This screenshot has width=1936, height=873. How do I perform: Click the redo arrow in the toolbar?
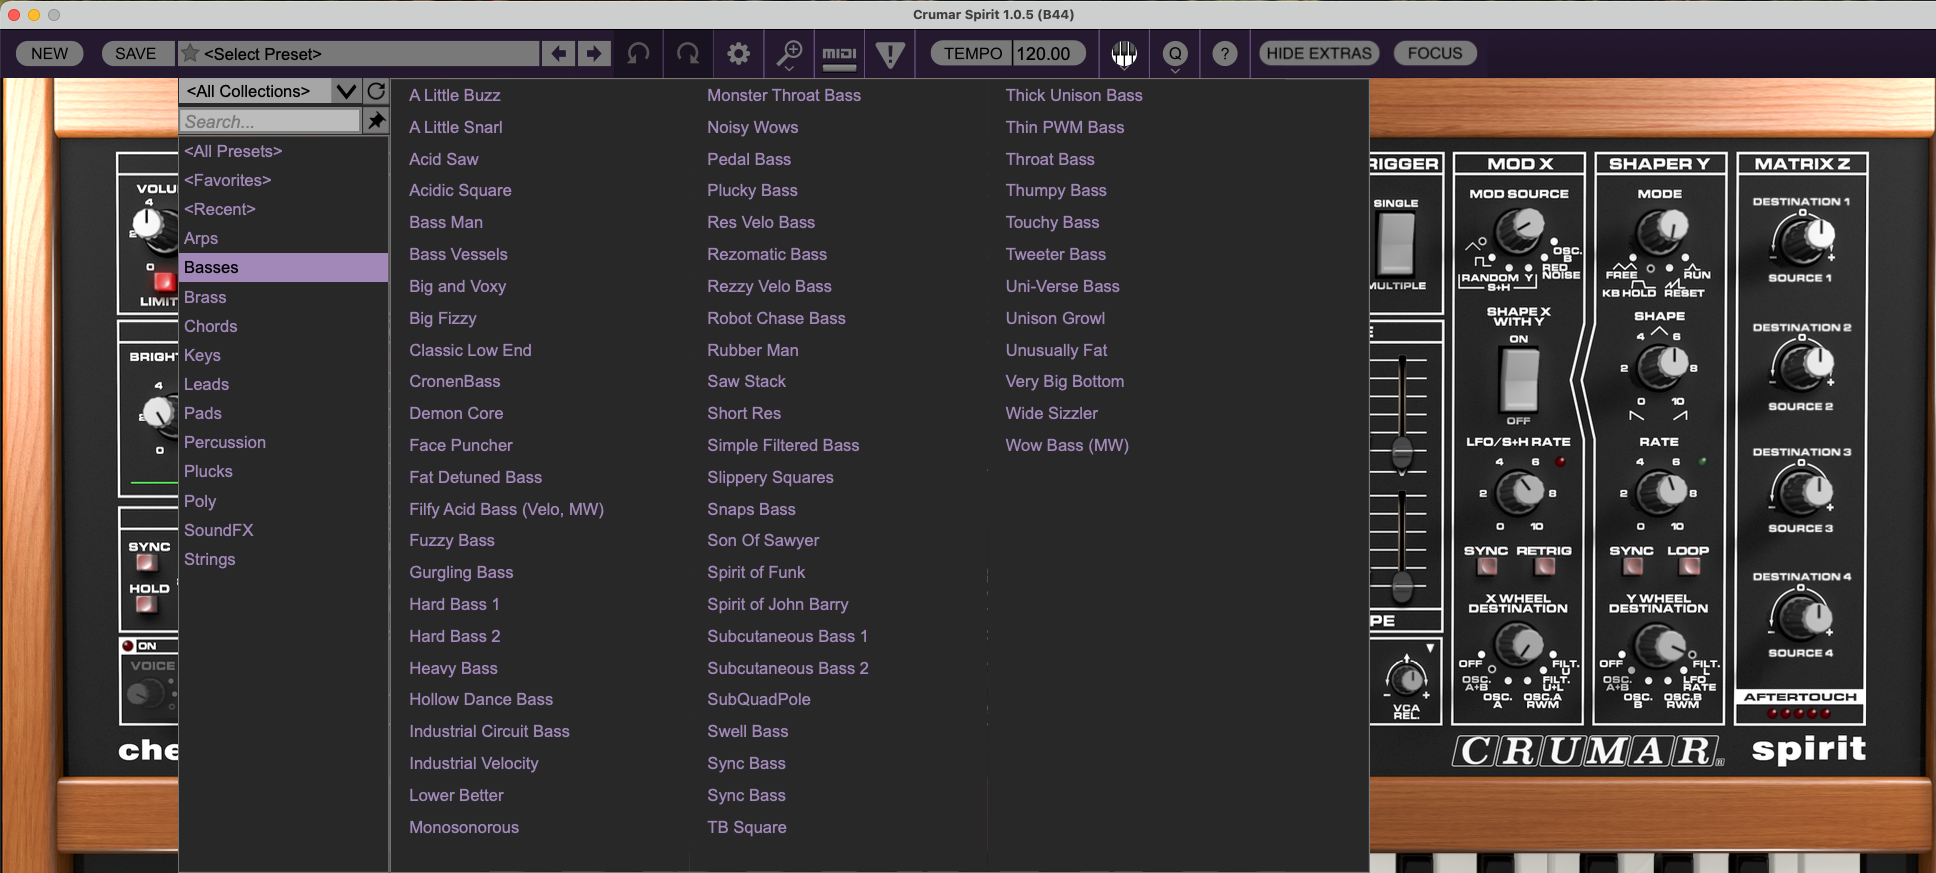pos(688,53)
